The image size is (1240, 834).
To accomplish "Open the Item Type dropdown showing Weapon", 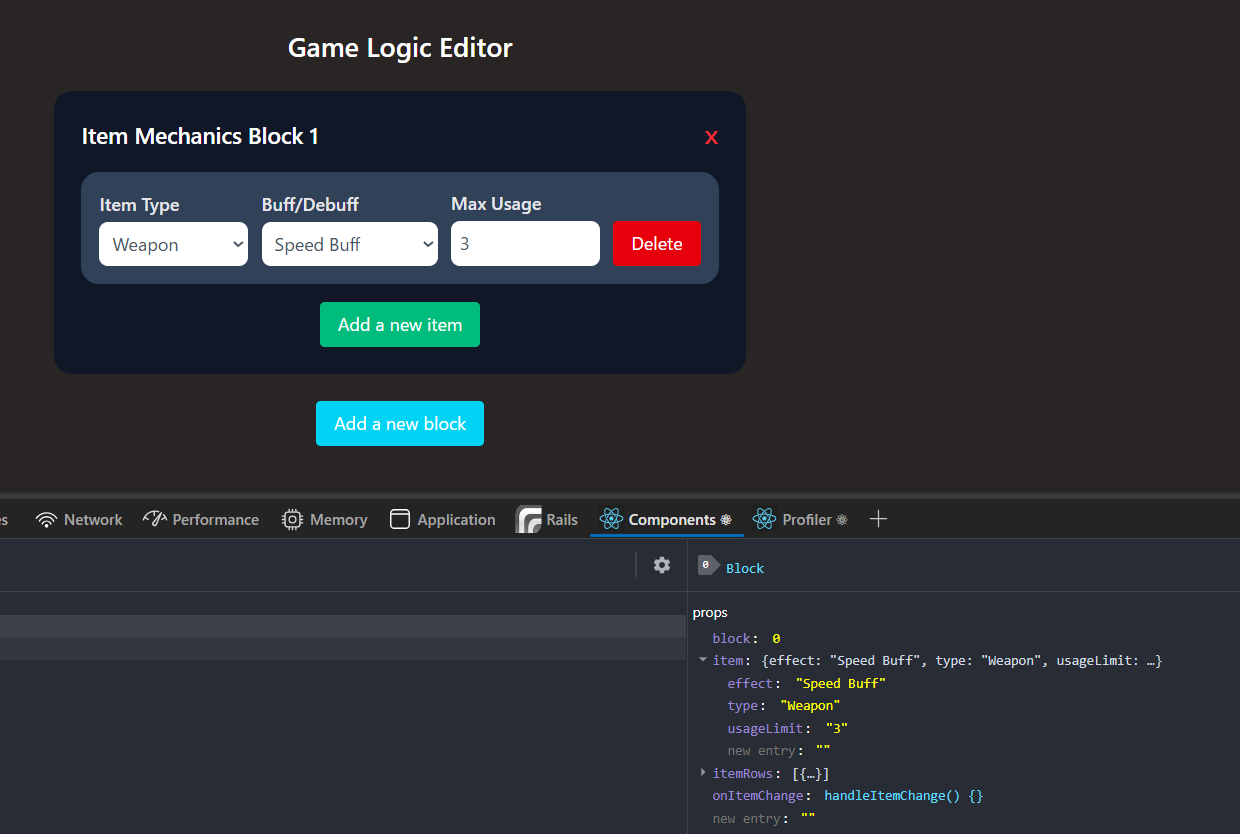I will [x=173, y=244].
